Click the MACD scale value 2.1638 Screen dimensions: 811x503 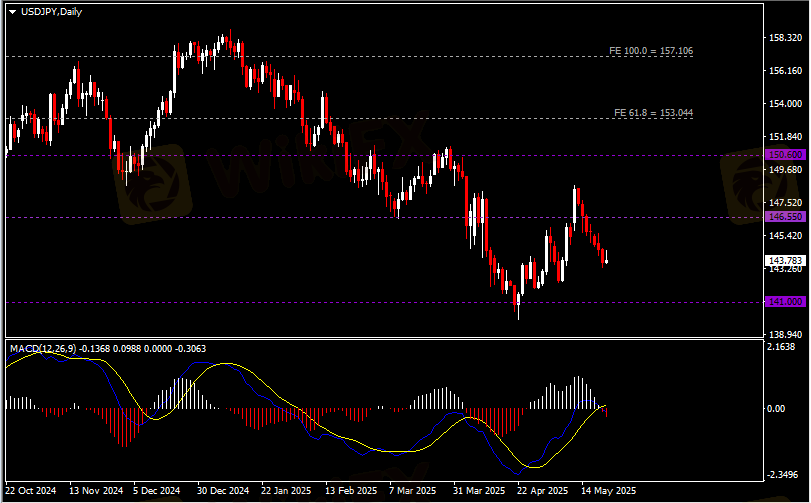[x=781, y=346]
